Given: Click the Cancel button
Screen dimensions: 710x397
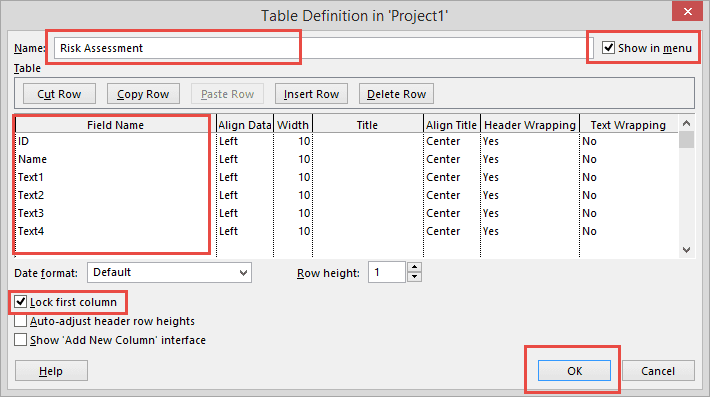Looking at the screenshot, I should (658, 371).
